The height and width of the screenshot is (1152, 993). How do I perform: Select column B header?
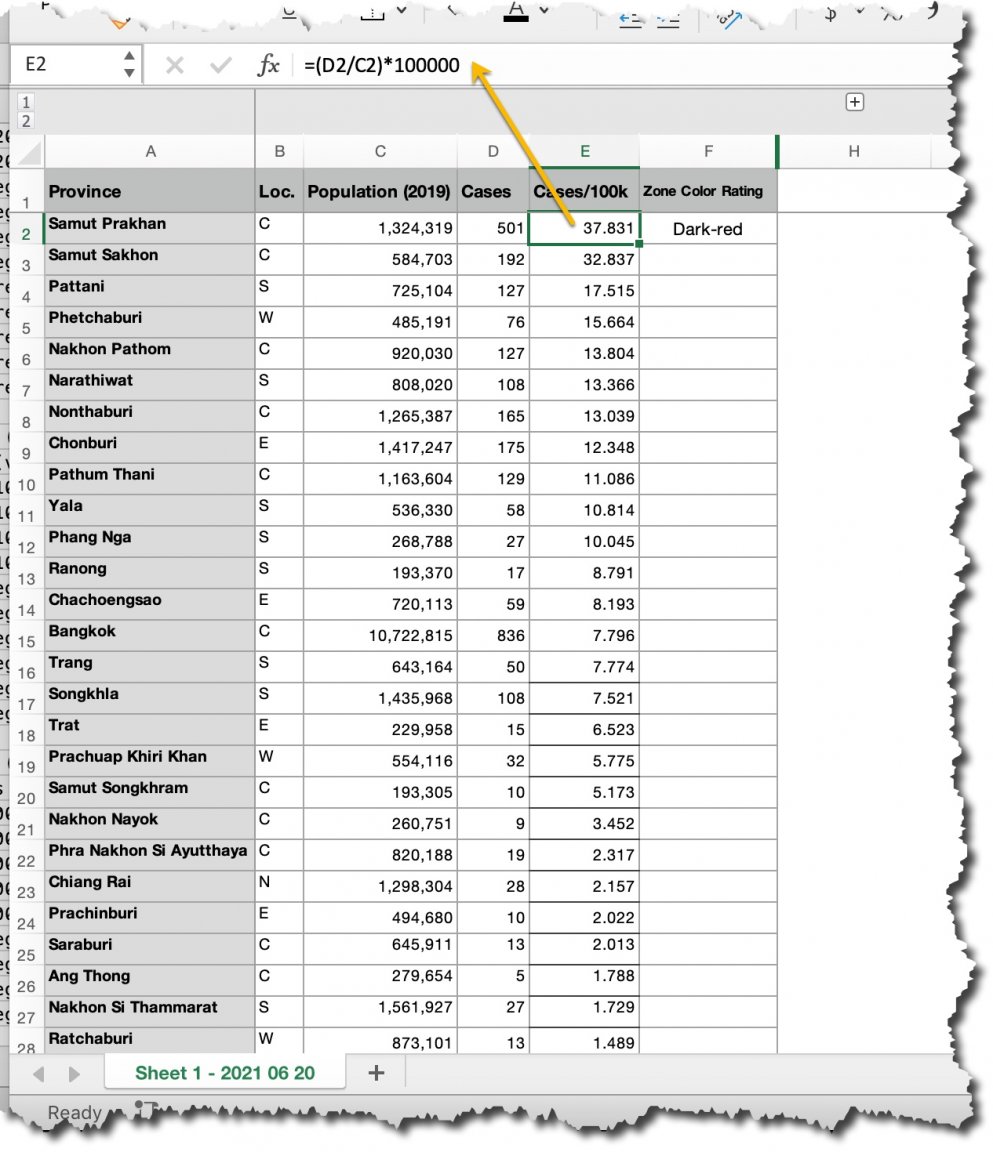[279, 151]
